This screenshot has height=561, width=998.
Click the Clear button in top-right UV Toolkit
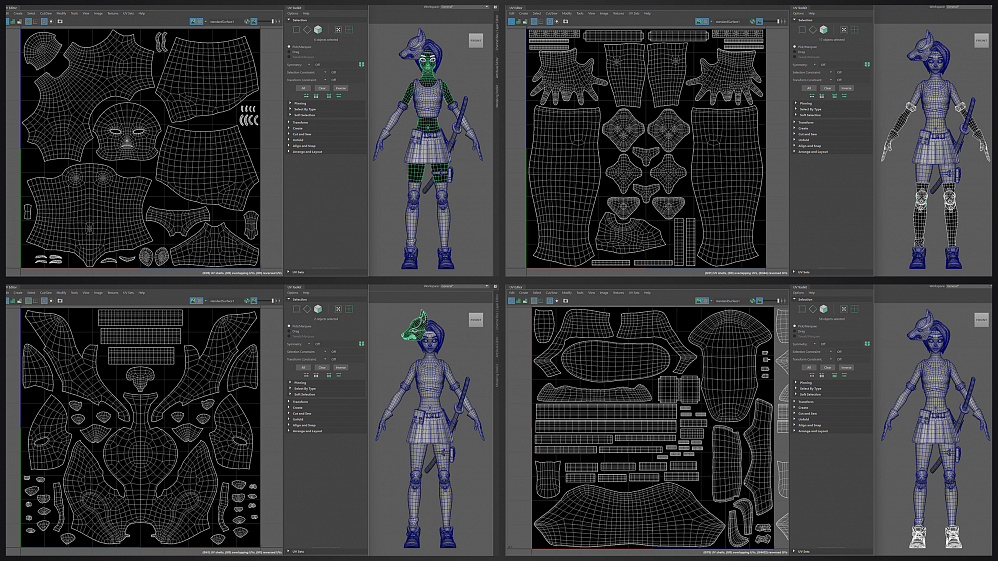click(x=827, y=88)
